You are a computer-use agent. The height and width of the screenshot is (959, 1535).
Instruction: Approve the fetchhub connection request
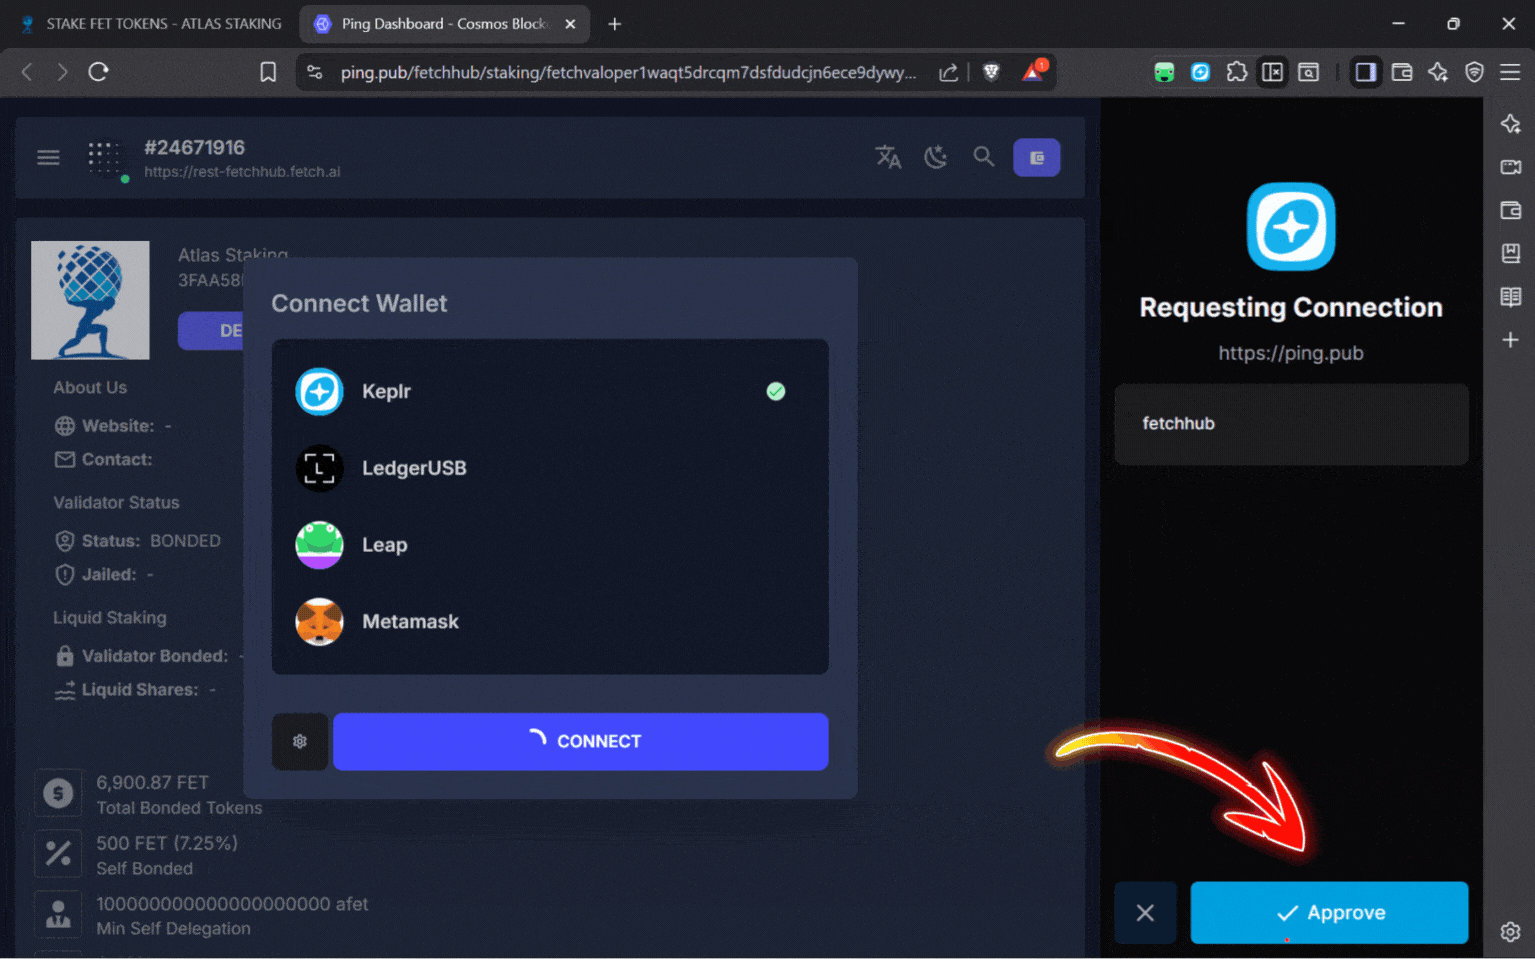[x=1329, y=912]
